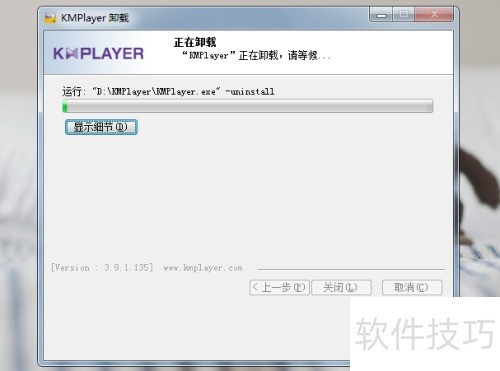
Task: Click the 运行 uninstall command text
Action: pyautogui.click(x=168, y=91)
